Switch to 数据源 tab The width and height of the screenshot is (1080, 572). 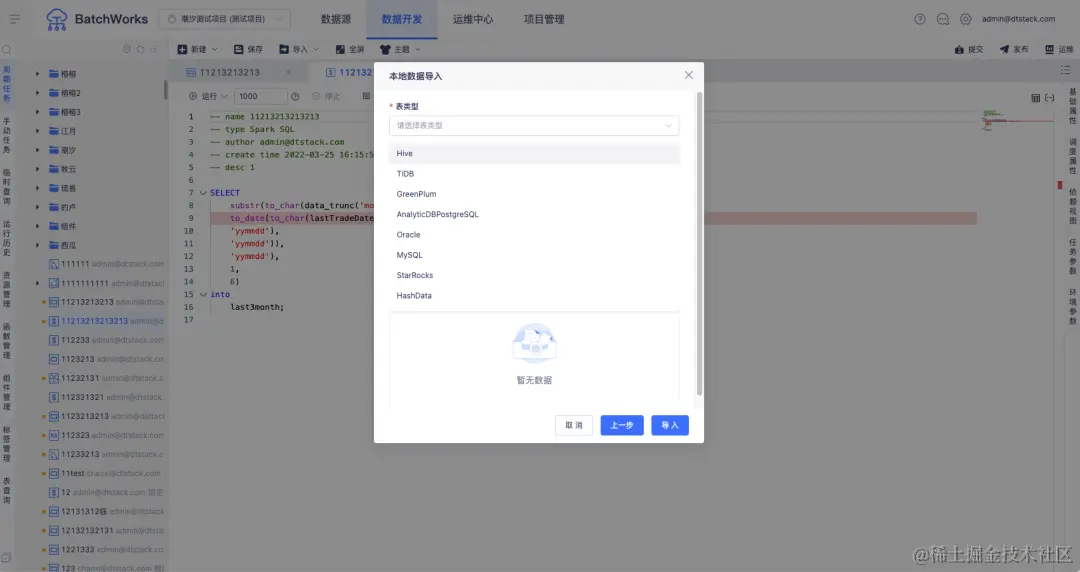(335, 19)
